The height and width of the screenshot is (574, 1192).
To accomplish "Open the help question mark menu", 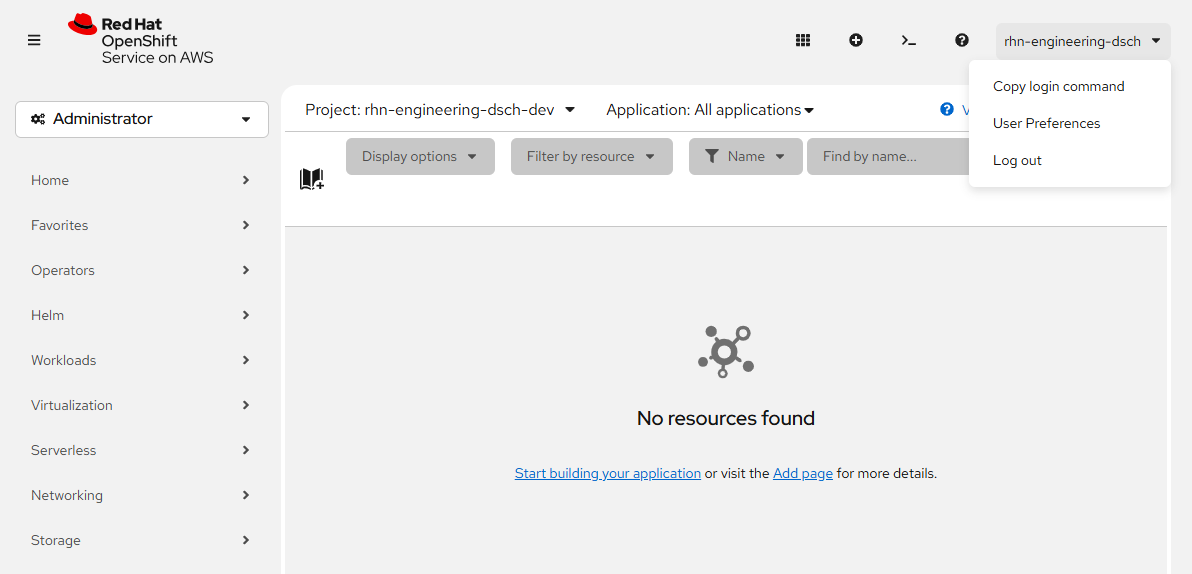I will click(962, 40).
